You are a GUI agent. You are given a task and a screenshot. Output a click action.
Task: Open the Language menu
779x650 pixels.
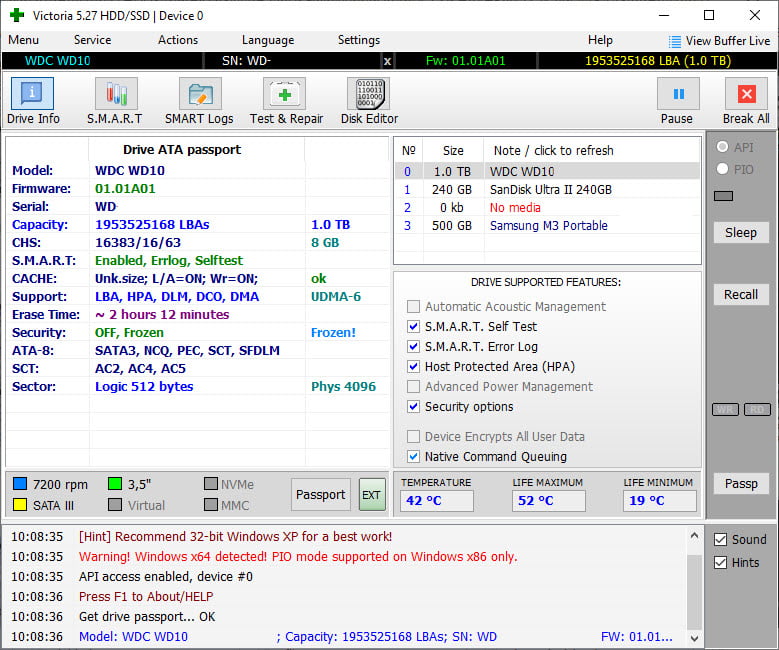(x=268, y=40)
